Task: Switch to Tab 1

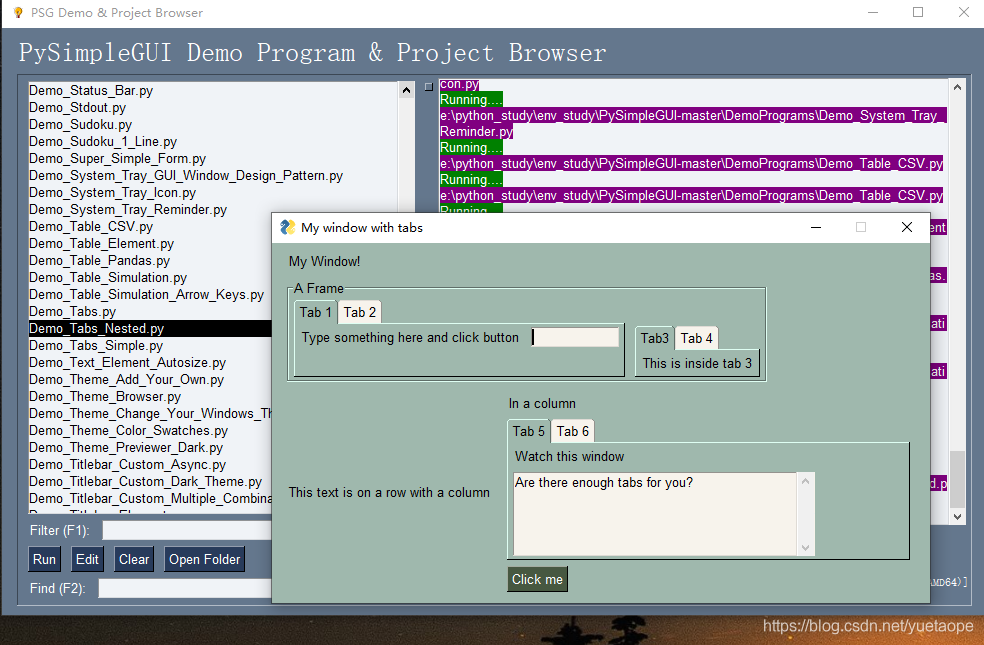Action: click(x=315, y=312)
